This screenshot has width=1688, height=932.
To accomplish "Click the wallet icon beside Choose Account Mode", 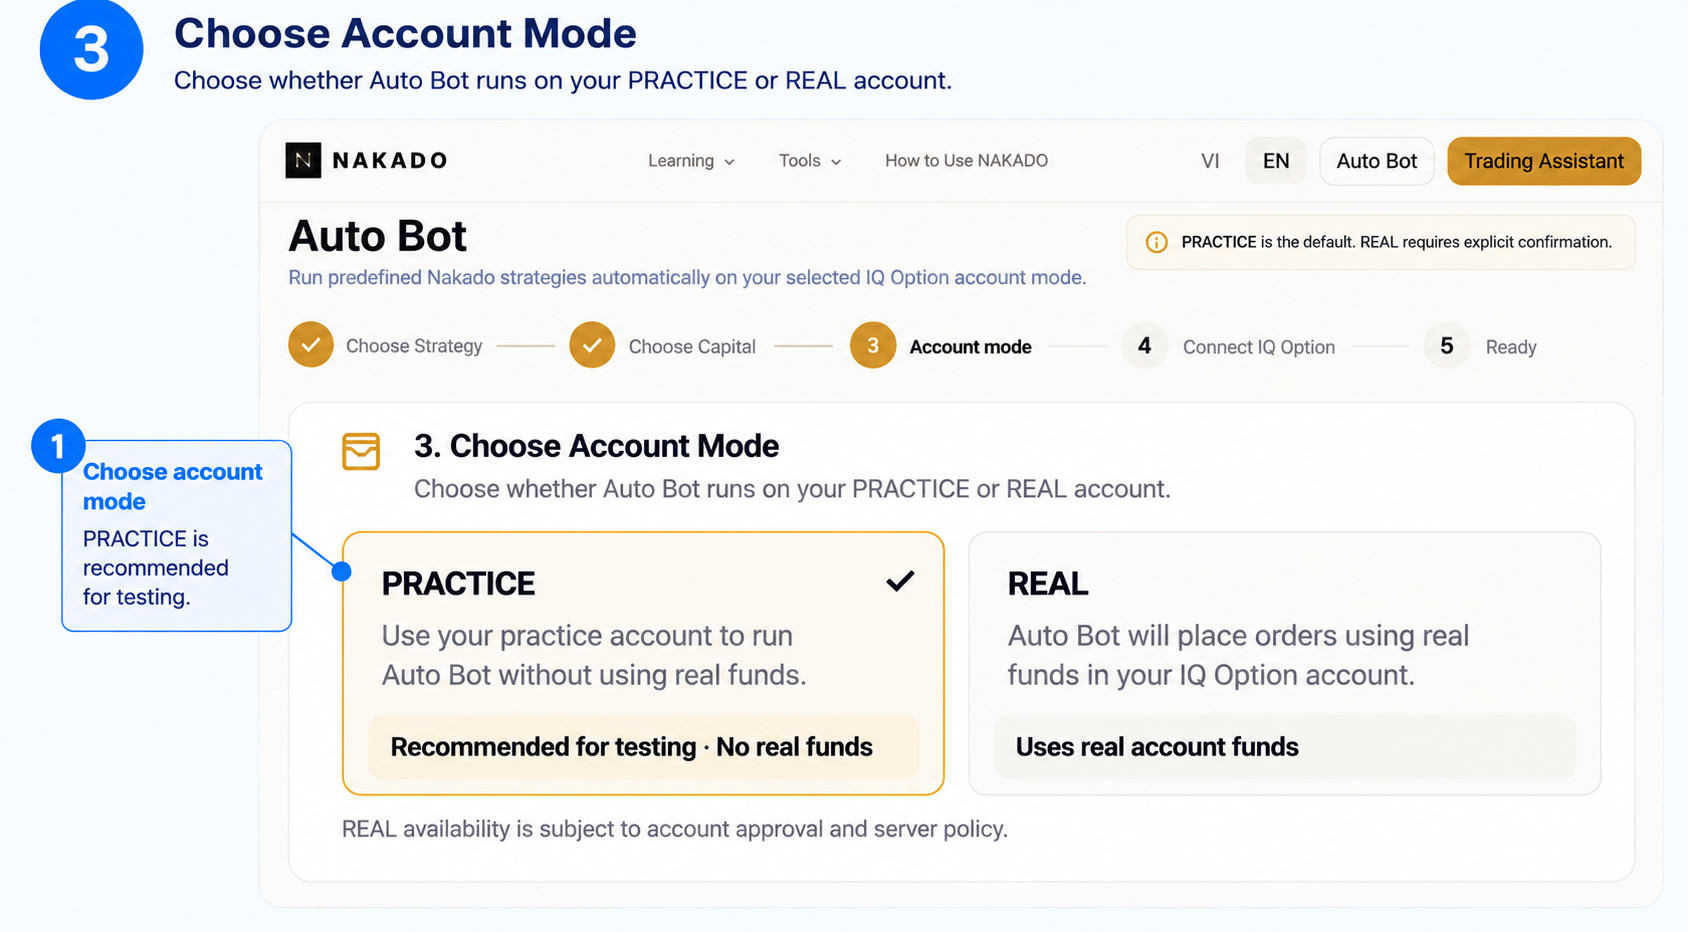I will pyautogui.click(x=361, y=451).
